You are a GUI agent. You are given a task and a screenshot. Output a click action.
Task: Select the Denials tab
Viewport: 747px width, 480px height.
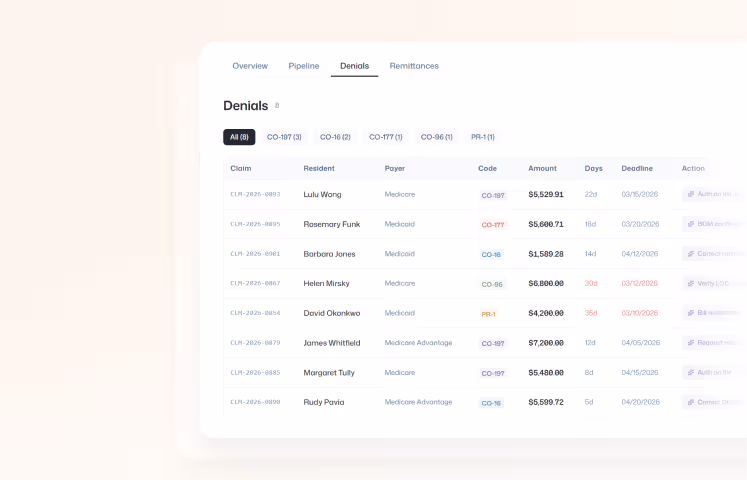(x=354, y=66)
